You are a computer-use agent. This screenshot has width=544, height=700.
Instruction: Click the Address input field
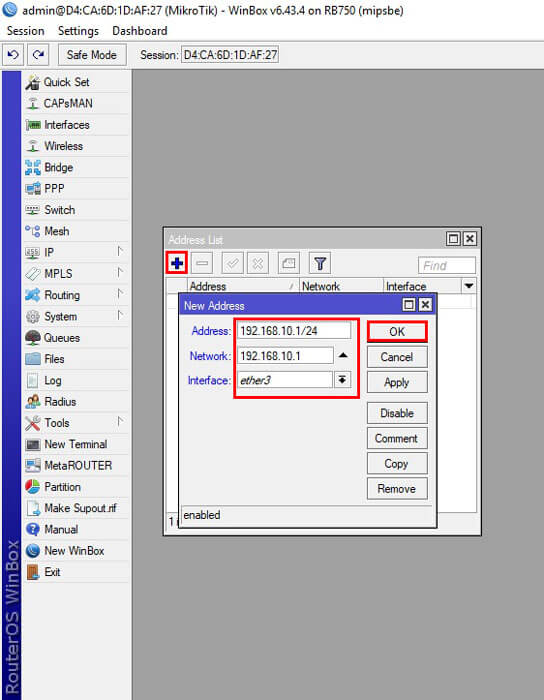pos(294,331)
